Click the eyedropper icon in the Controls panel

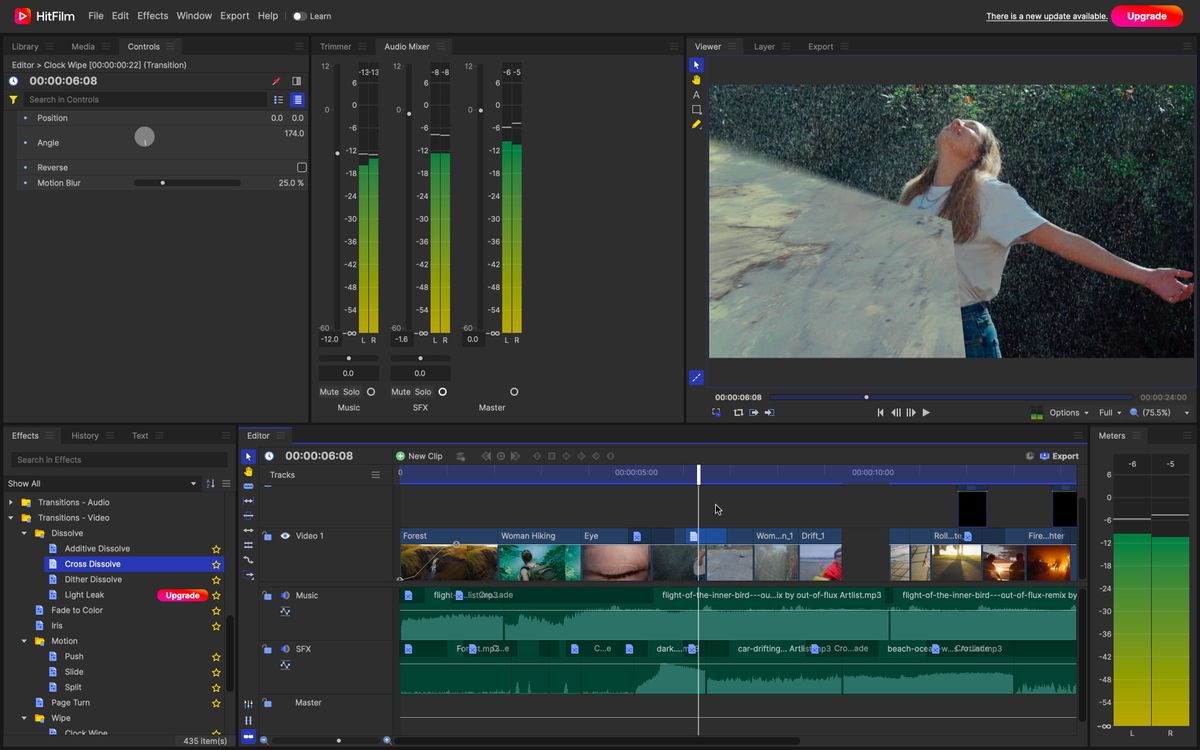click(x=277, y=80)
